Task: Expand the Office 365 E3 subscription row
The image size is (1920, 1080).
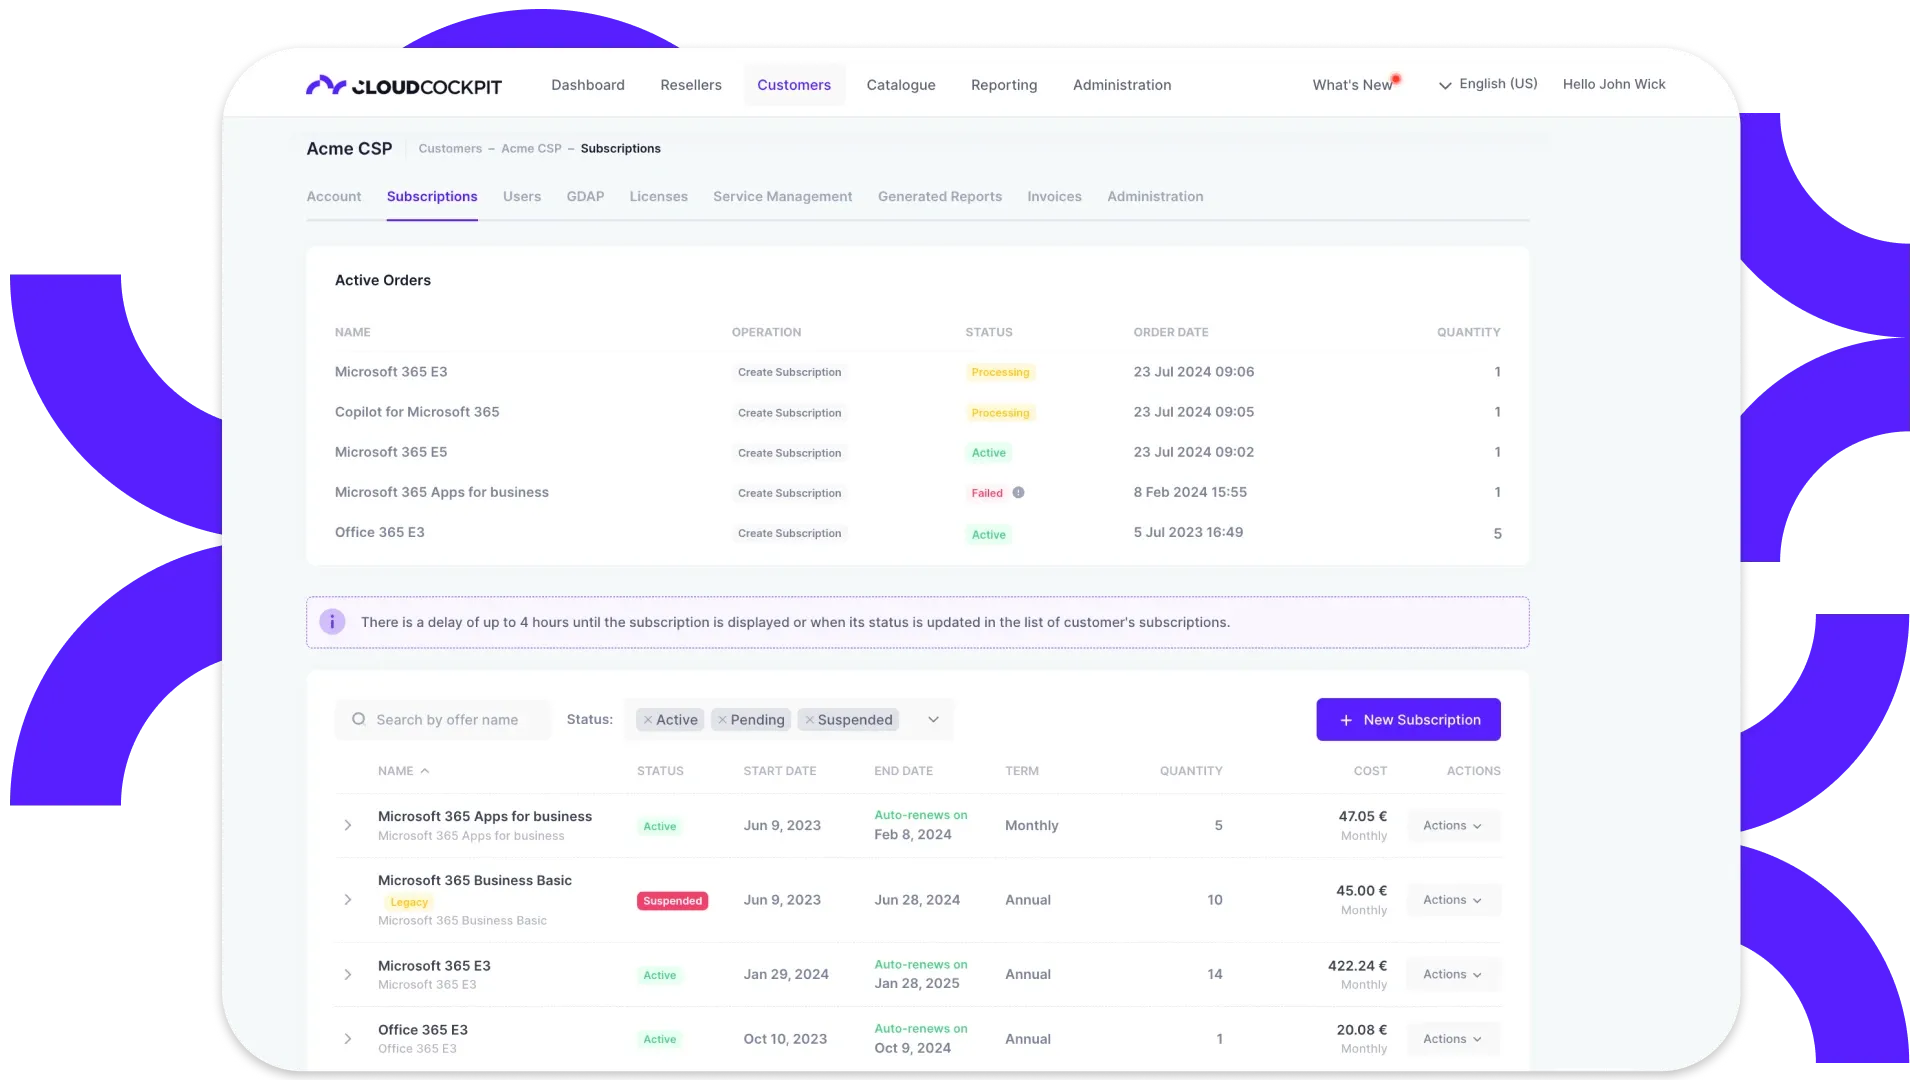Action: 348,1039
